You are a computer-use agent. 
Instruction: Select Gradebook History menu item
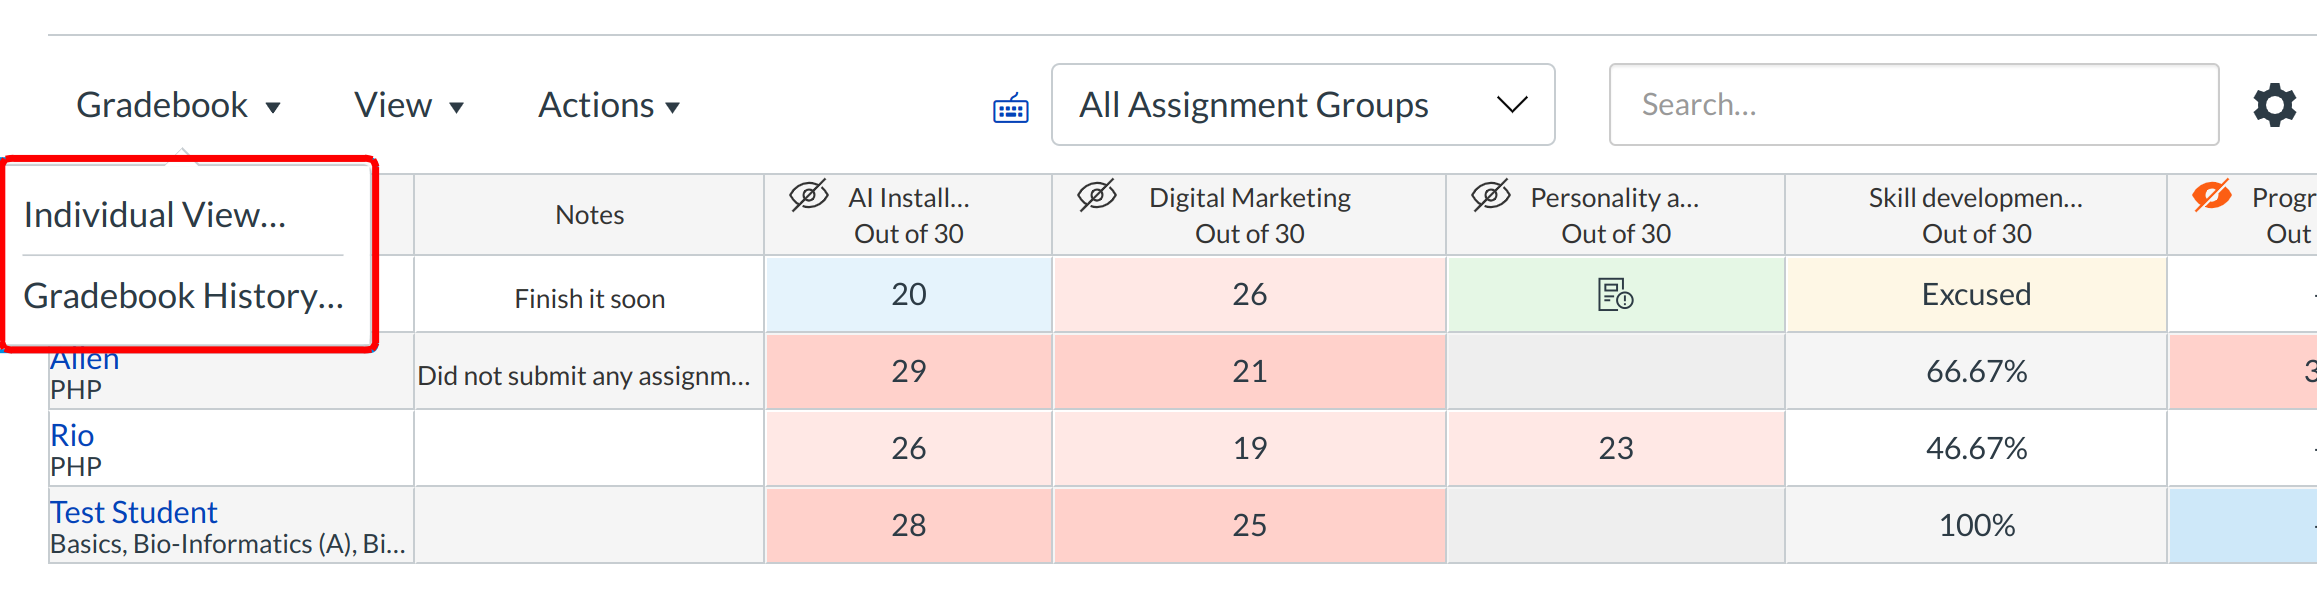(183, 296)
